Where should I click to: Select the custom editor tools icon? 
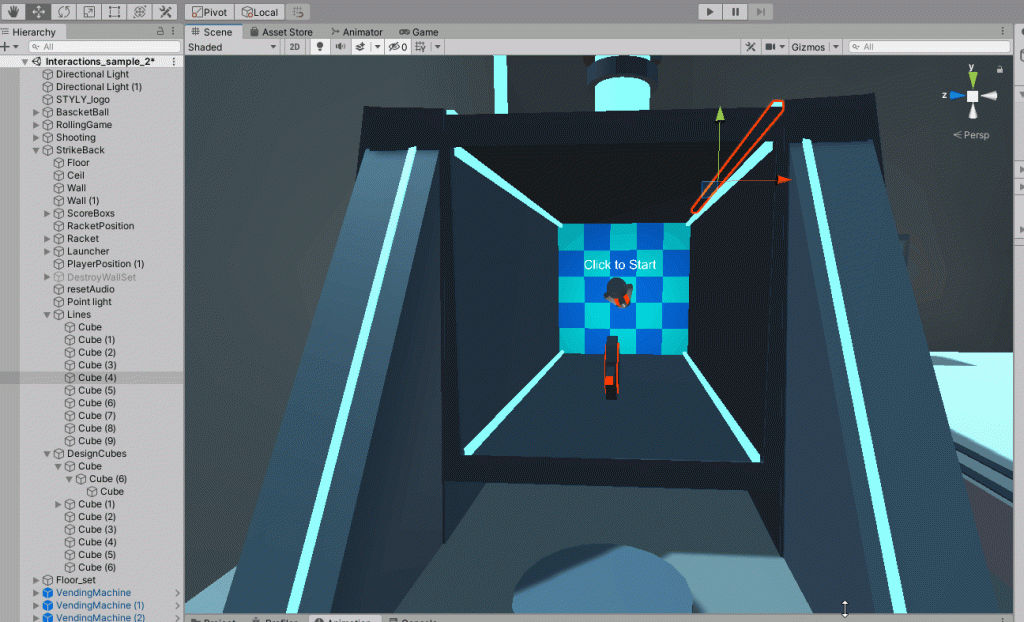[x=163, y=12]
